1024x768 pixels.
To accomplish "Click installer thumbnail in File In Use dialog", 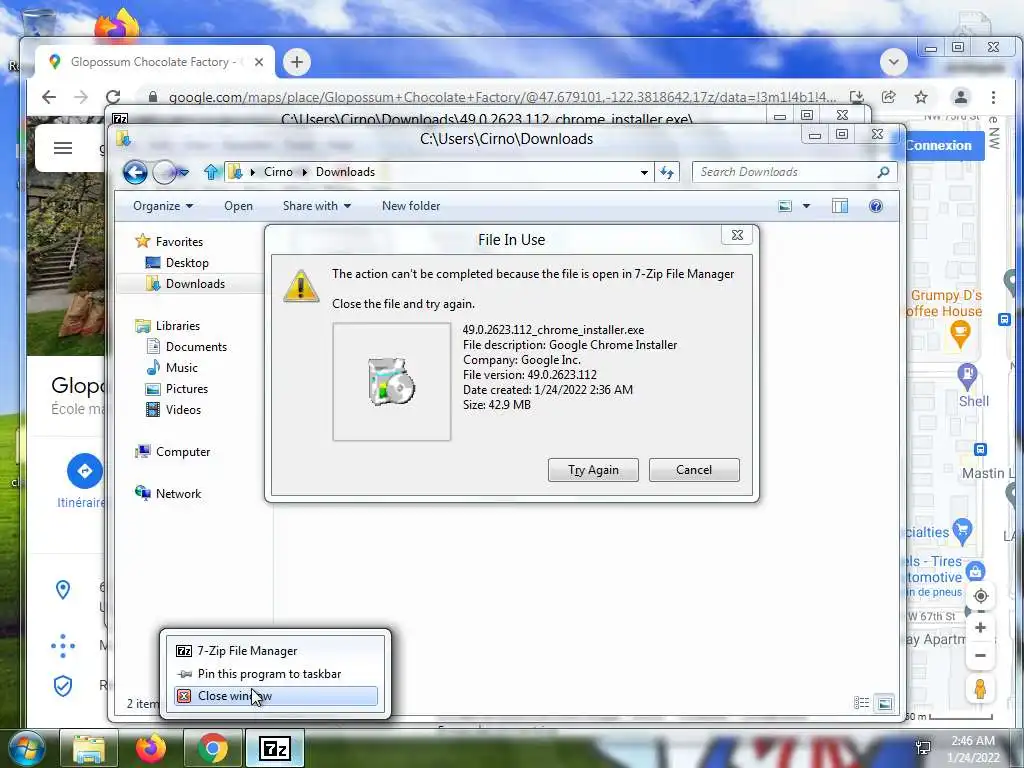I will (392, 381).
